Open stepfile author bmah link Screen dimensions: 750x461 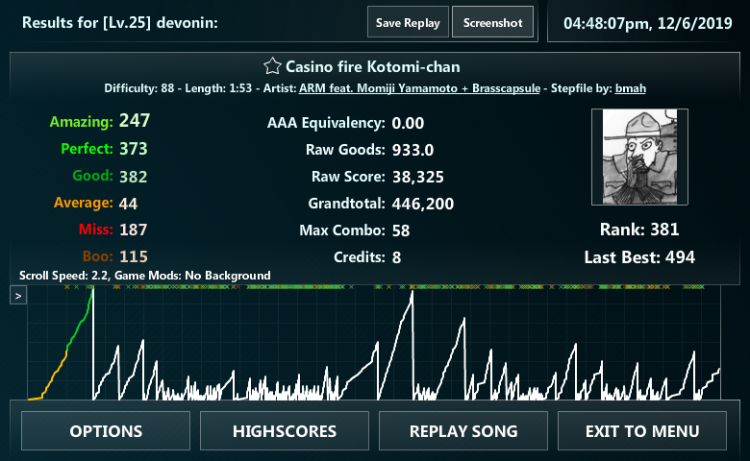coord(630,88)
